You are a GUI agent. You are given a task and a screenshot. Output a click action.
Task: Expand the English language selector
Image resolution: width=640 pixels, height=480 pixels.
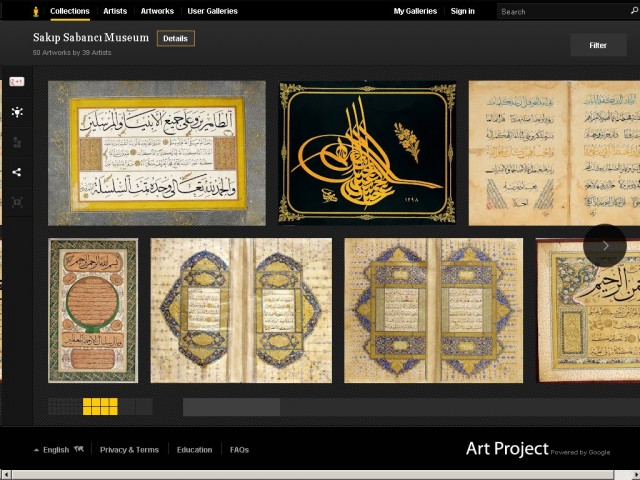[52, 450]
